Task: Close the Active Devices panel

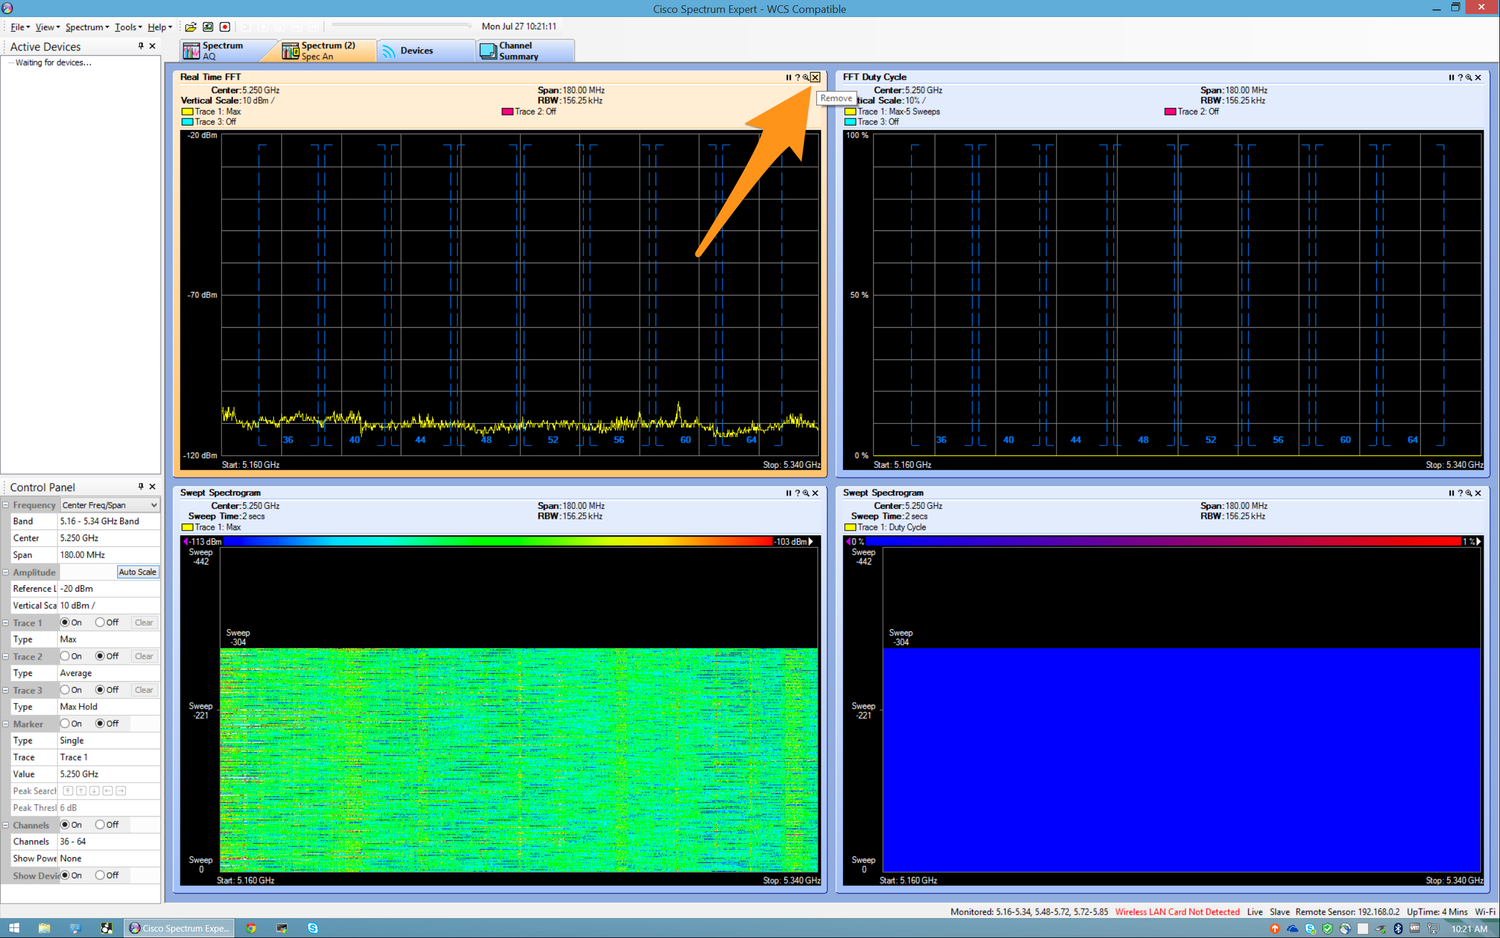Action: pos(152,46)
